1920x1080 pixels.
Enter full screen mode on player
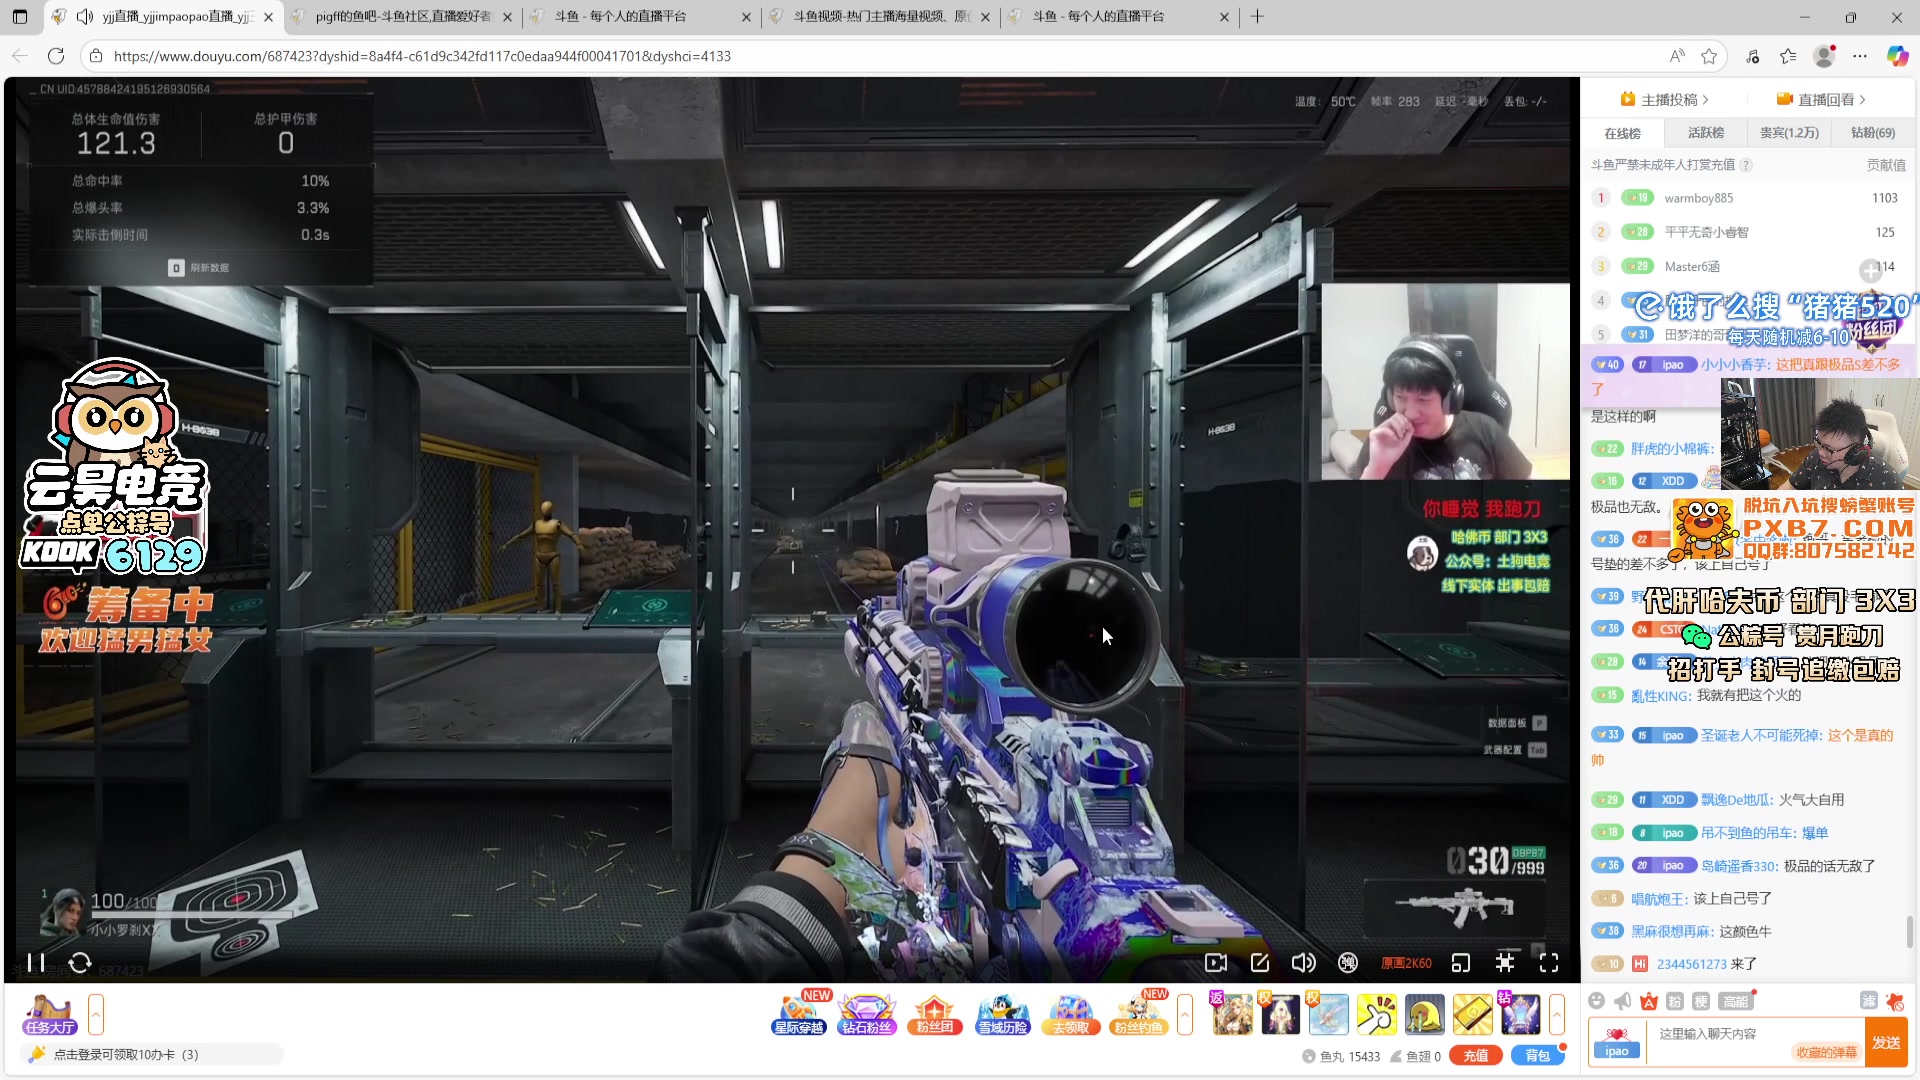click(1549, 962)
